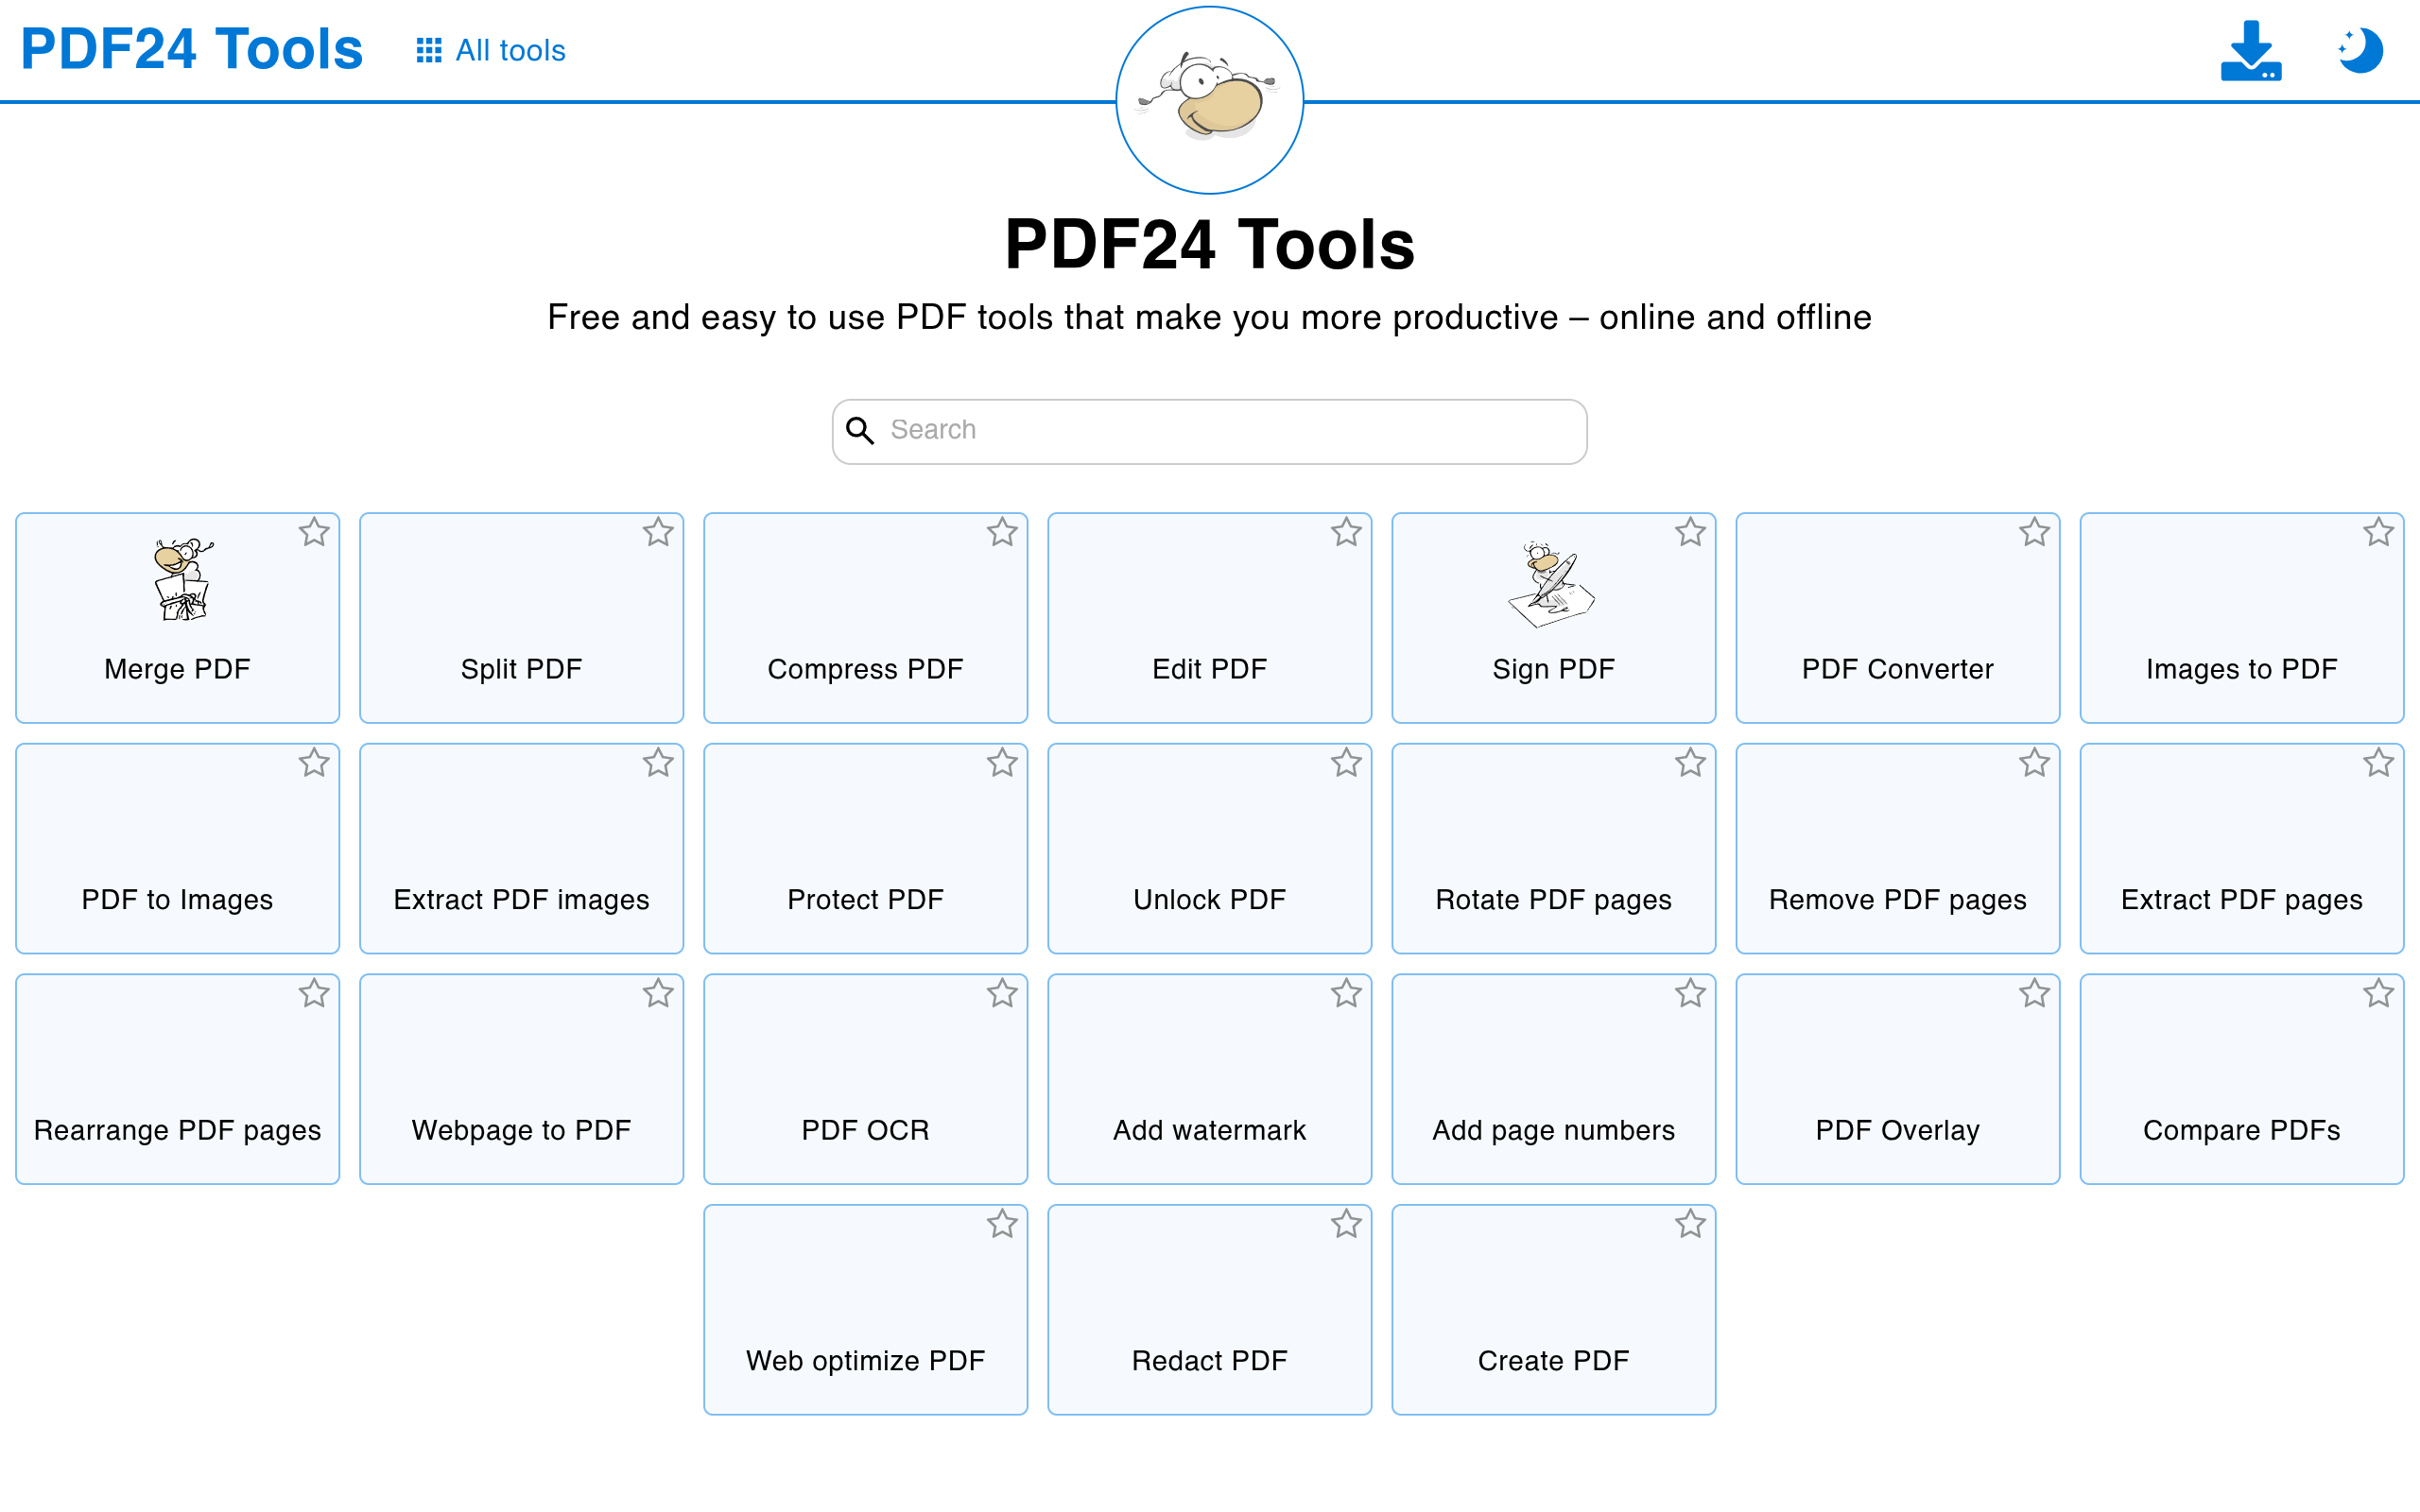Star the Unlock PDF tile
The height and width of the screenshot is (1512, 2420).
pos(1346,763)
